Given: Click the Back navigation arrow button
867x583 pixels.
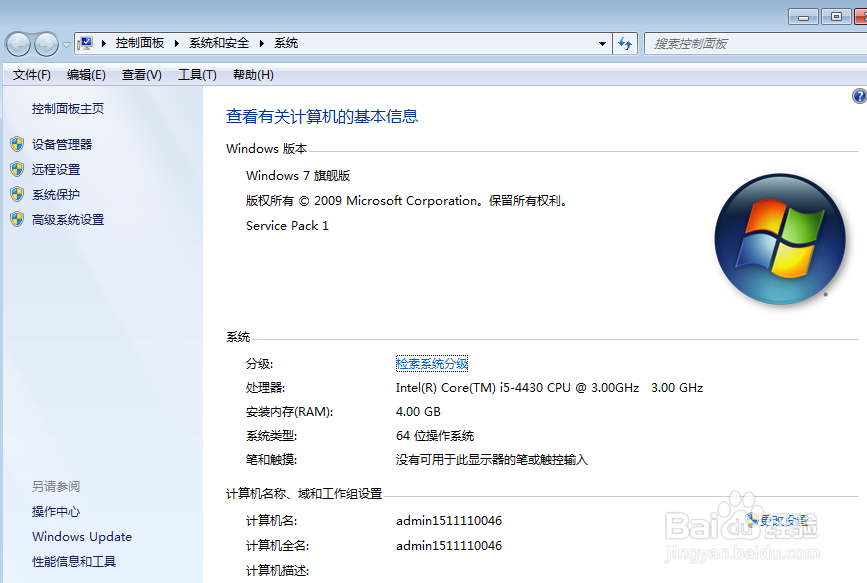Looking at the screenshot, I should click(x=19, y=44).
